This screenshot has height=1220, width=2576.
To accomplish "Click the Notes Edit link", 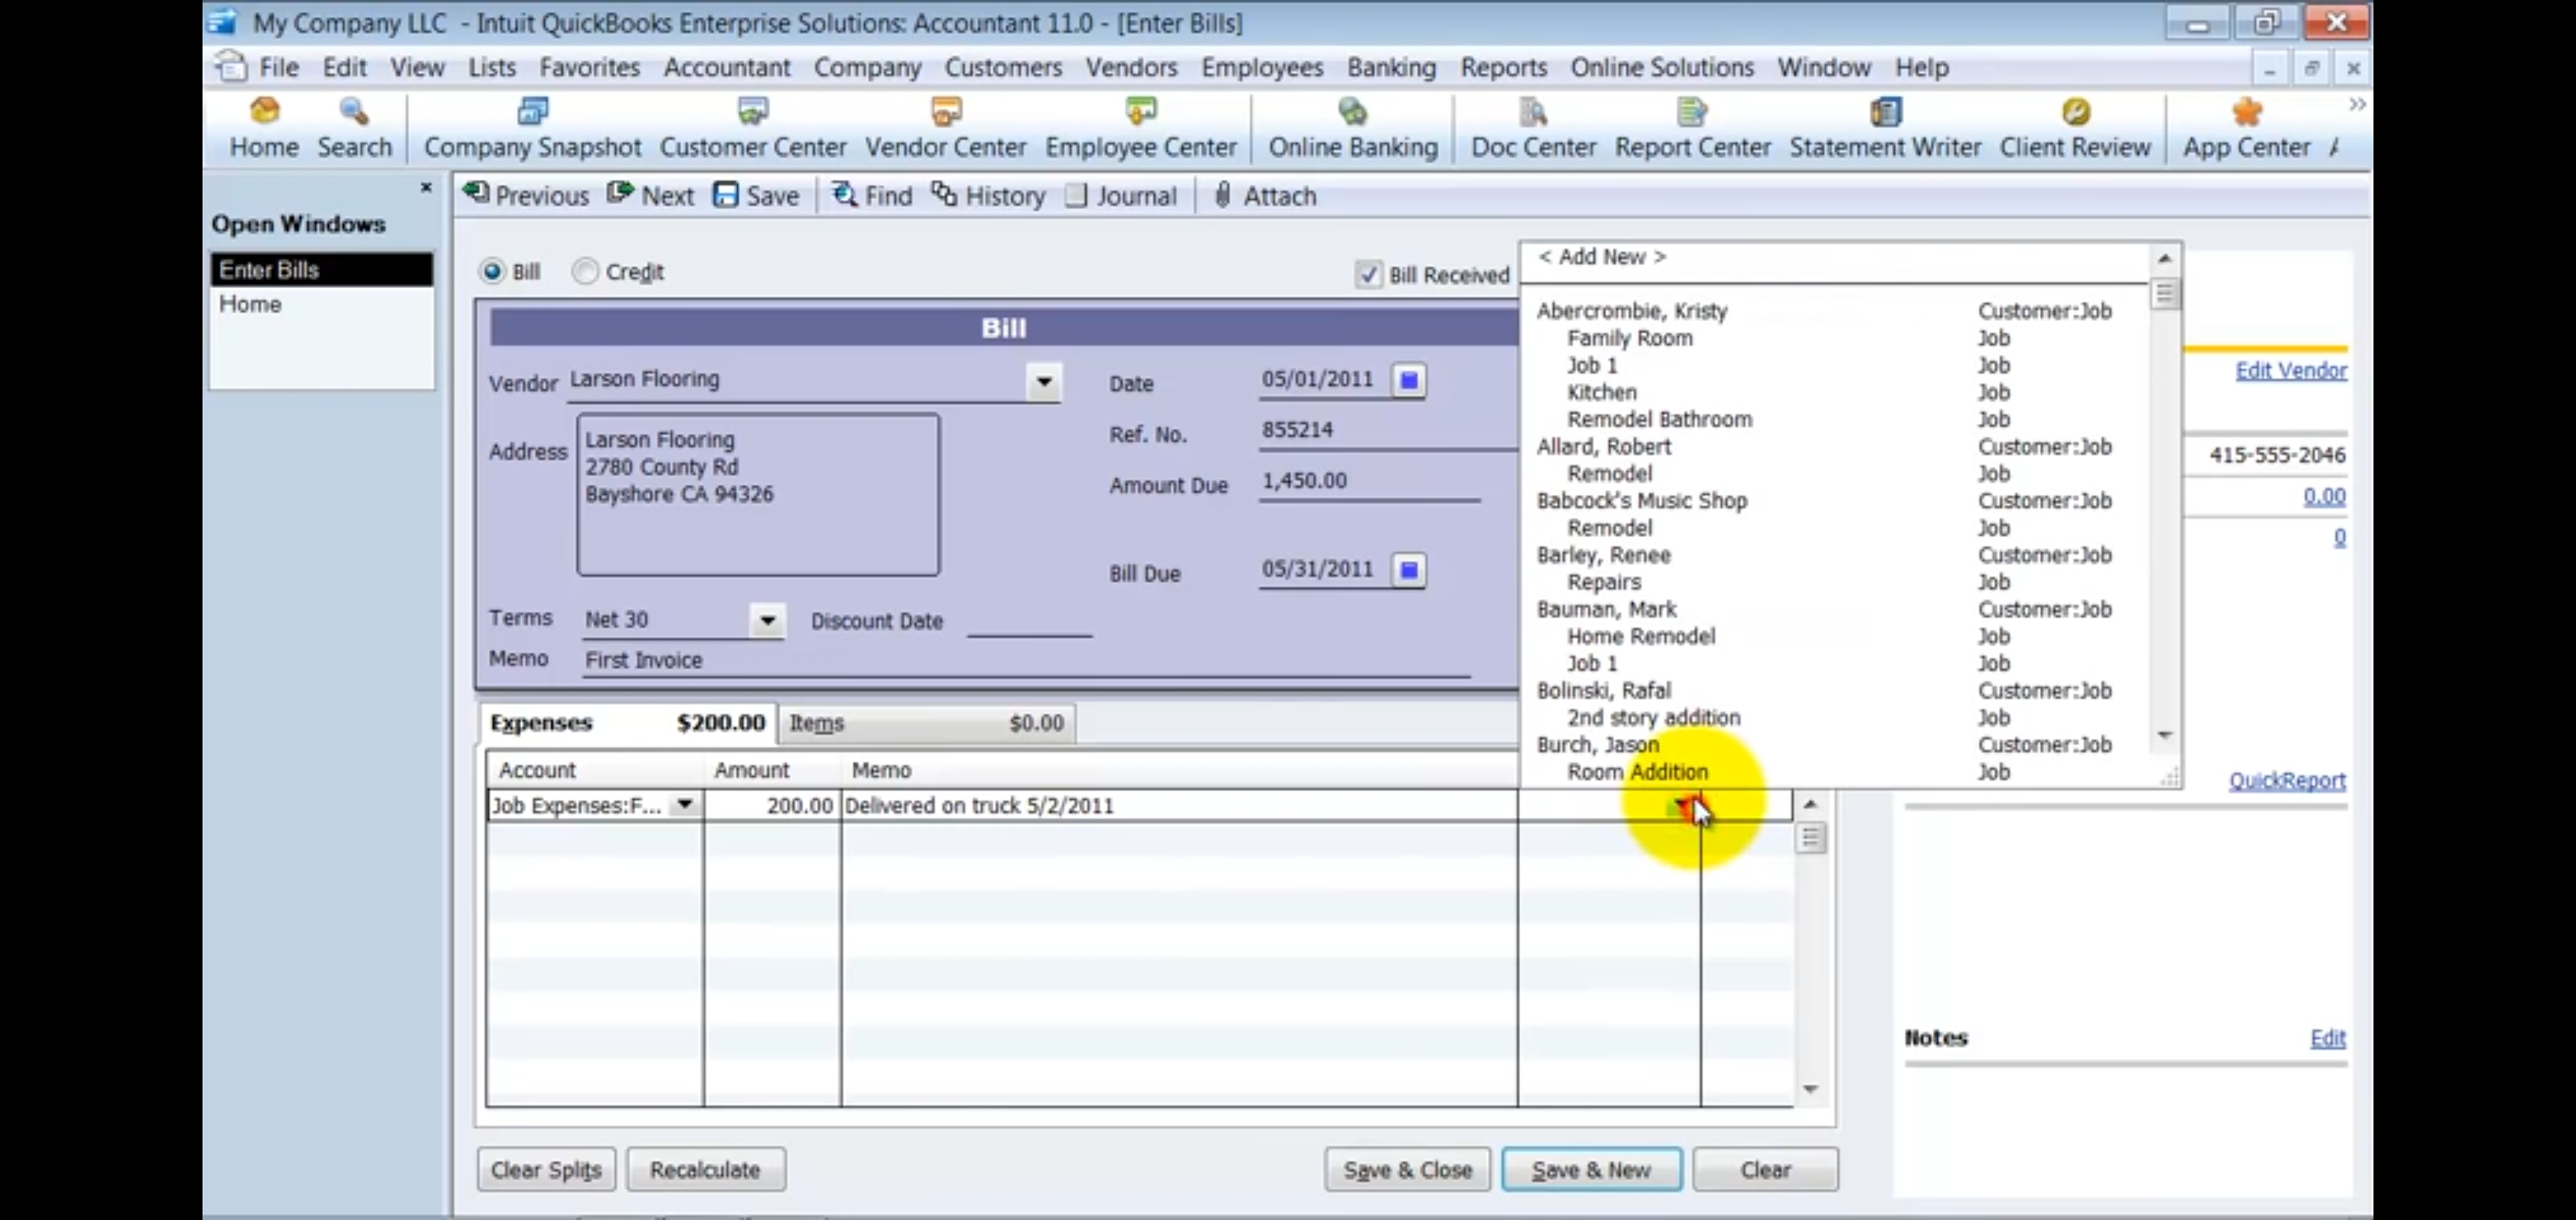I will click(x=2327, y=1038).
